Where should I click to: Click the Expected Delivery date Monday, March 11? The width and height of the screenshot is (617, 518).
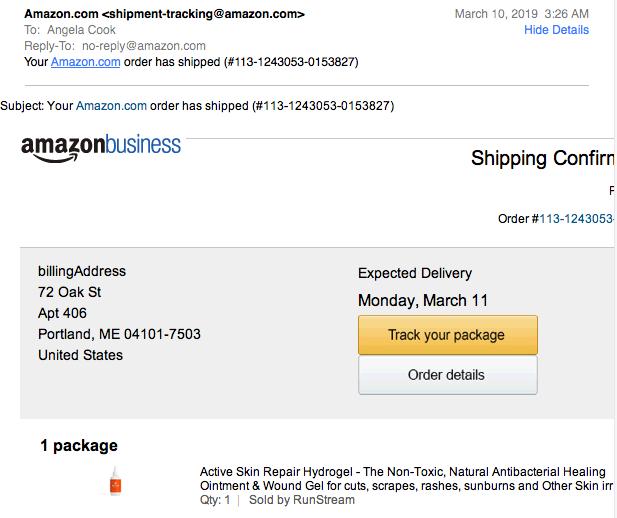pyautogui.click(x=423, y=301)
